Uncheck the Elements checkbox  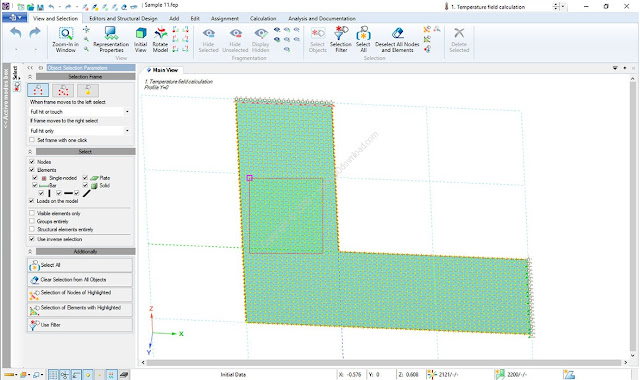click(x=32, y=170)
